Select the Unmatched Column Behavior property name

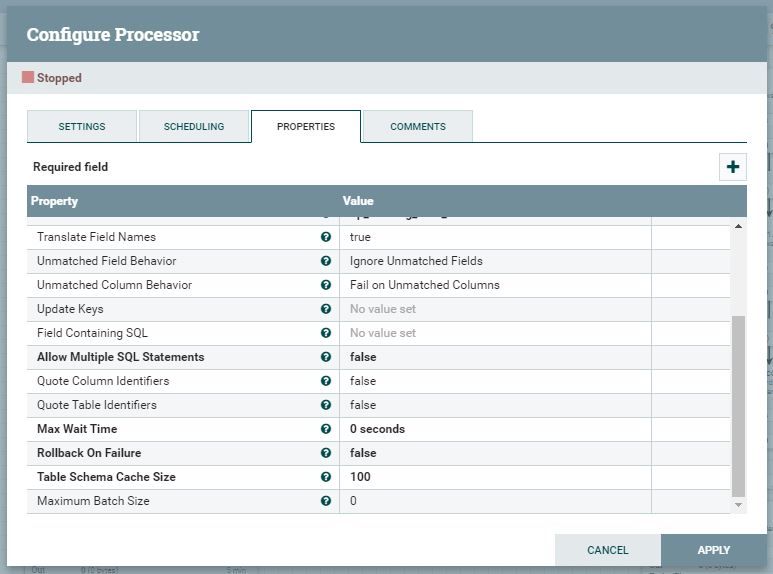[114, 285]
